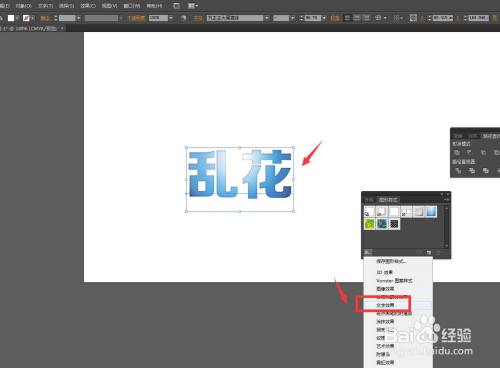Click the font family name field
This screenshot has width=500, height=368.
click(x=235, y=18)
